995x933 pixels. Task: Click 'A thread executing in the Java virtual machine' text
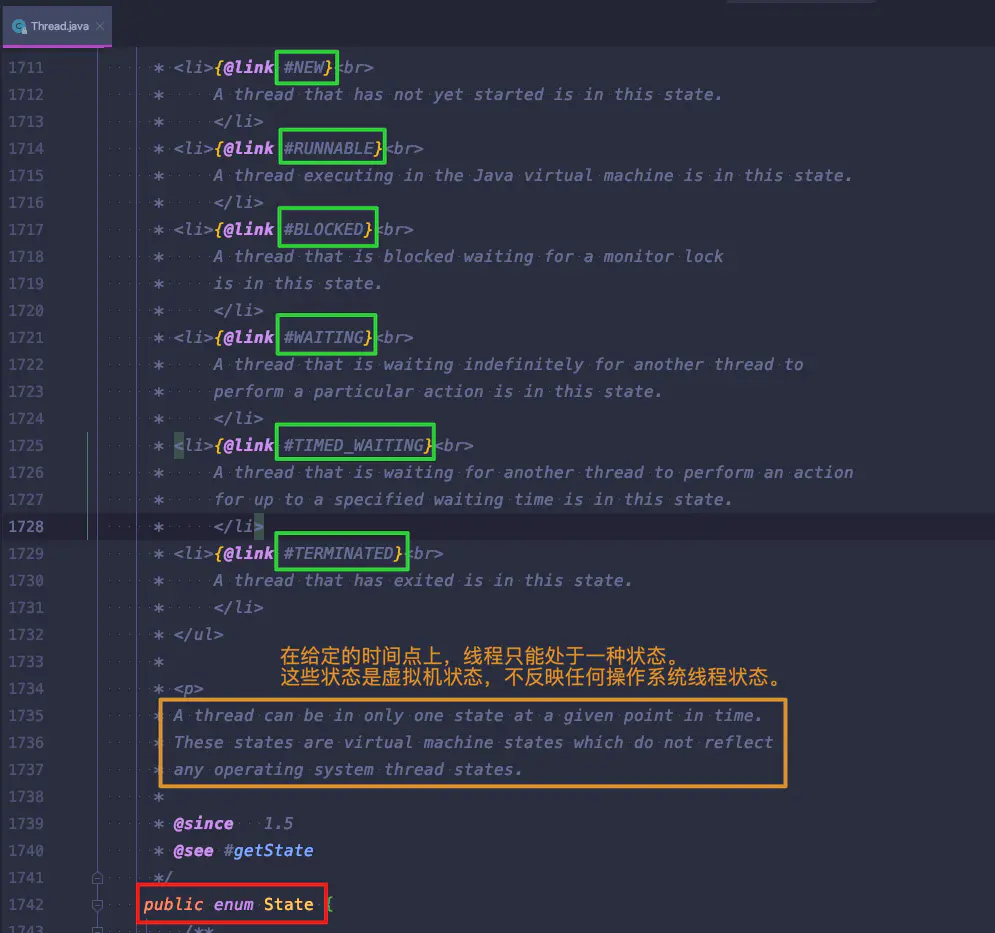pyautogui.click(x=444, y=175)
